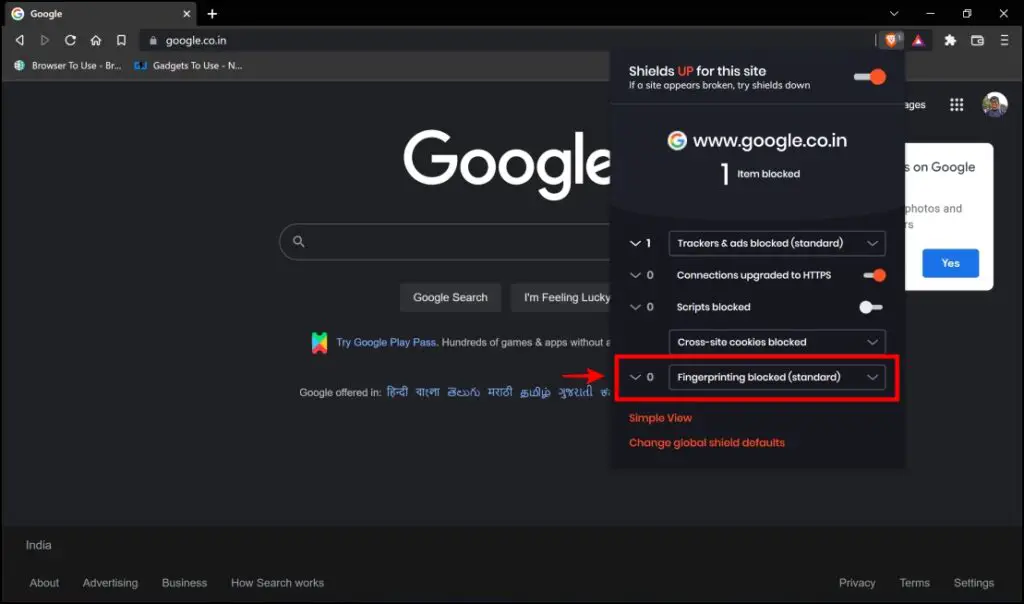Viewport: 1024px width, 604px height.
Task: Switch Google to Hindi language
Action: [397, 392]
